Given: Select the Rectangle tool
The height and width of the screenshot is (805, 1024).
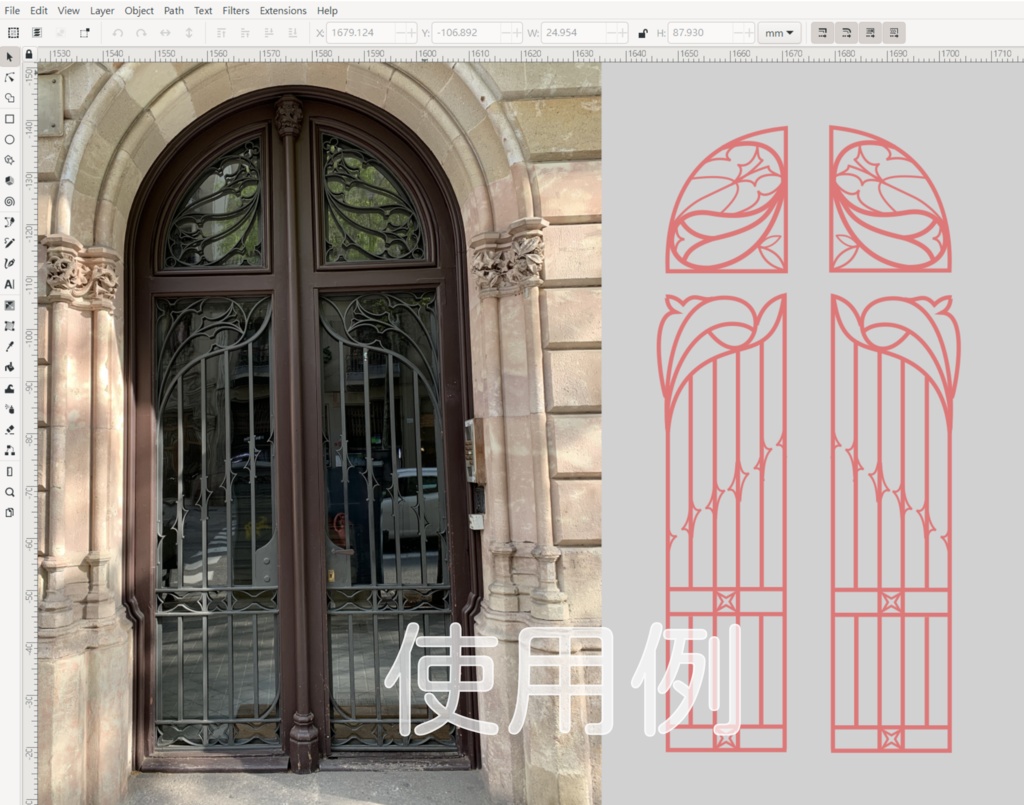Looking at the screenshot, I should point(9,119).
